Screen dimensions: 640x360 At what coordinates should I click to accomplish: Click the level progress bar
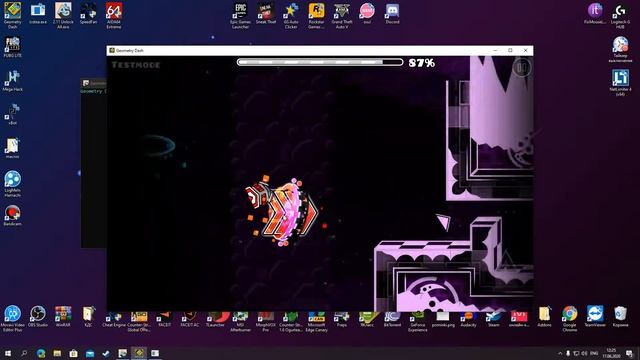320,62
